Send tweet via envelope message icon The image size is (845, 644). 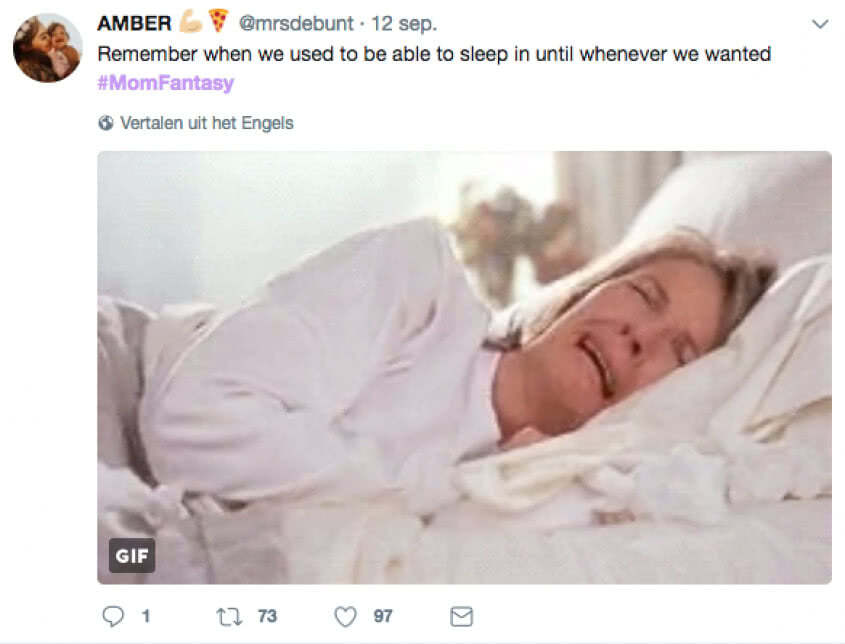tap(461, 617)
